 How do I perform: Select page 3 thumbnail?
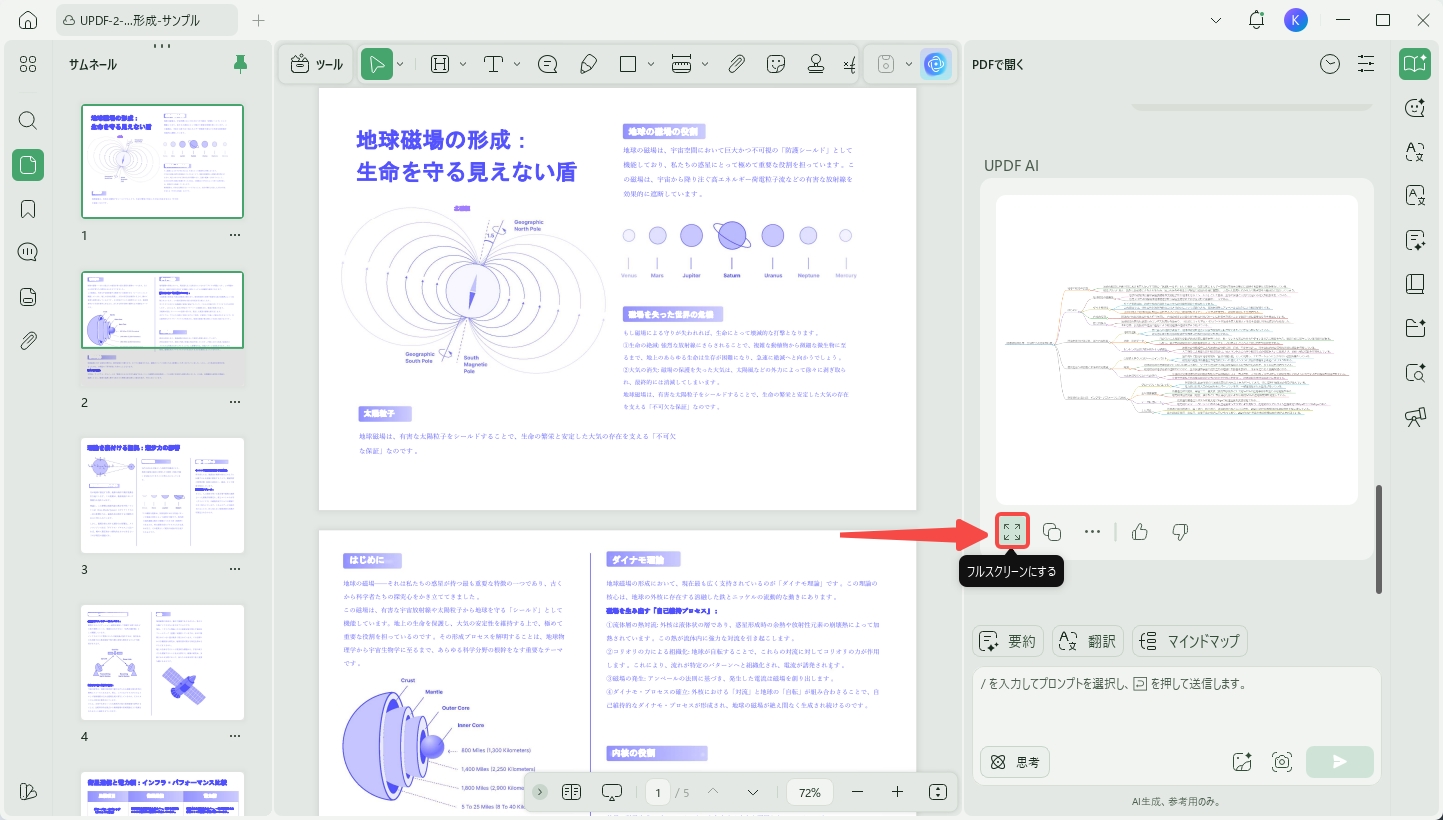(x=163, y=495)
